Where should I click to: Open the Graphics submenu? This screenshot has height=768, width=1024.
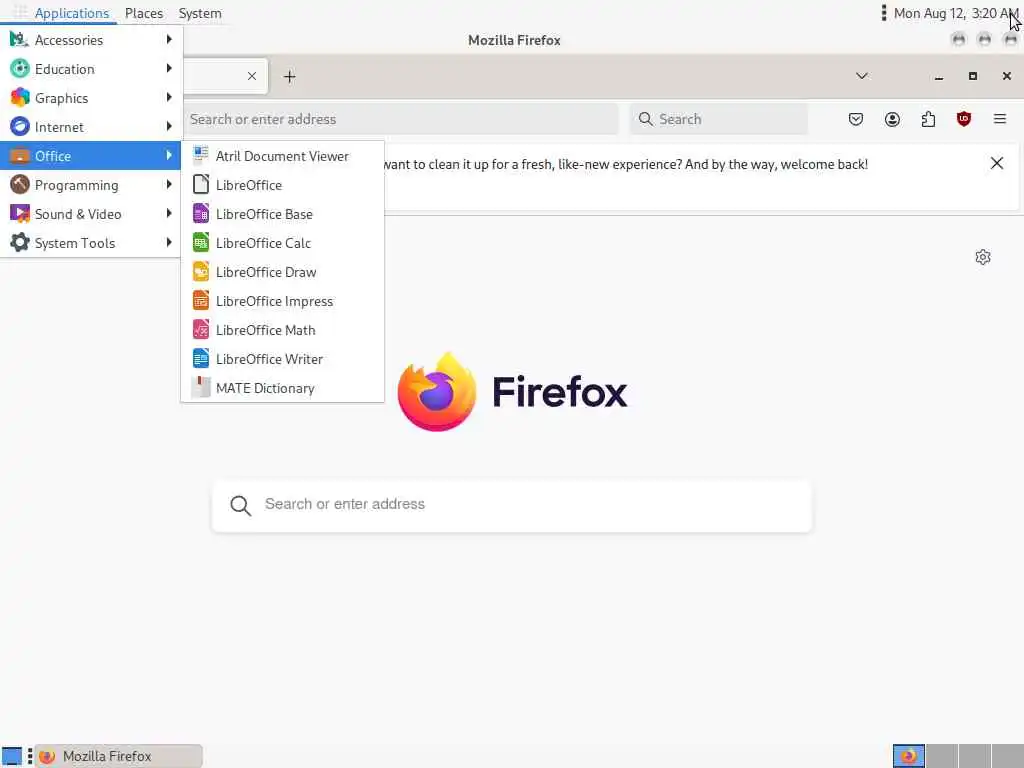pos(91,98)
